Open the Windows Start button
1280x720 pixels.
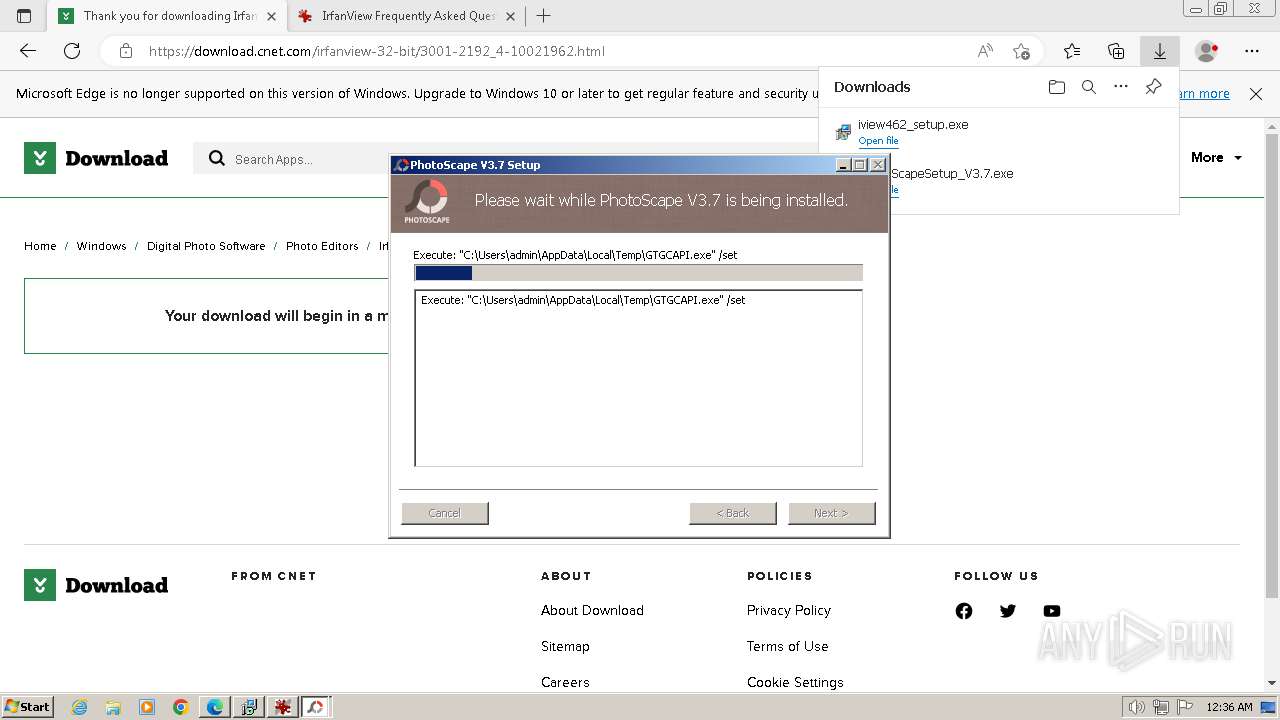point(28,706)
